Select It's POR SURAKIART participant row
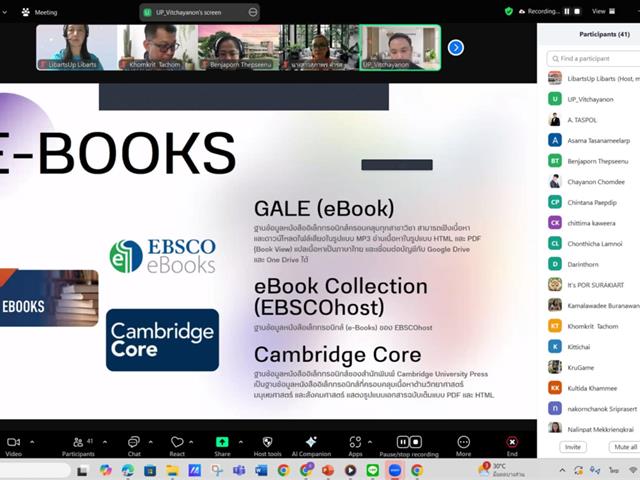The width and height of the screenshot is (640, 480). click(594, 285)
